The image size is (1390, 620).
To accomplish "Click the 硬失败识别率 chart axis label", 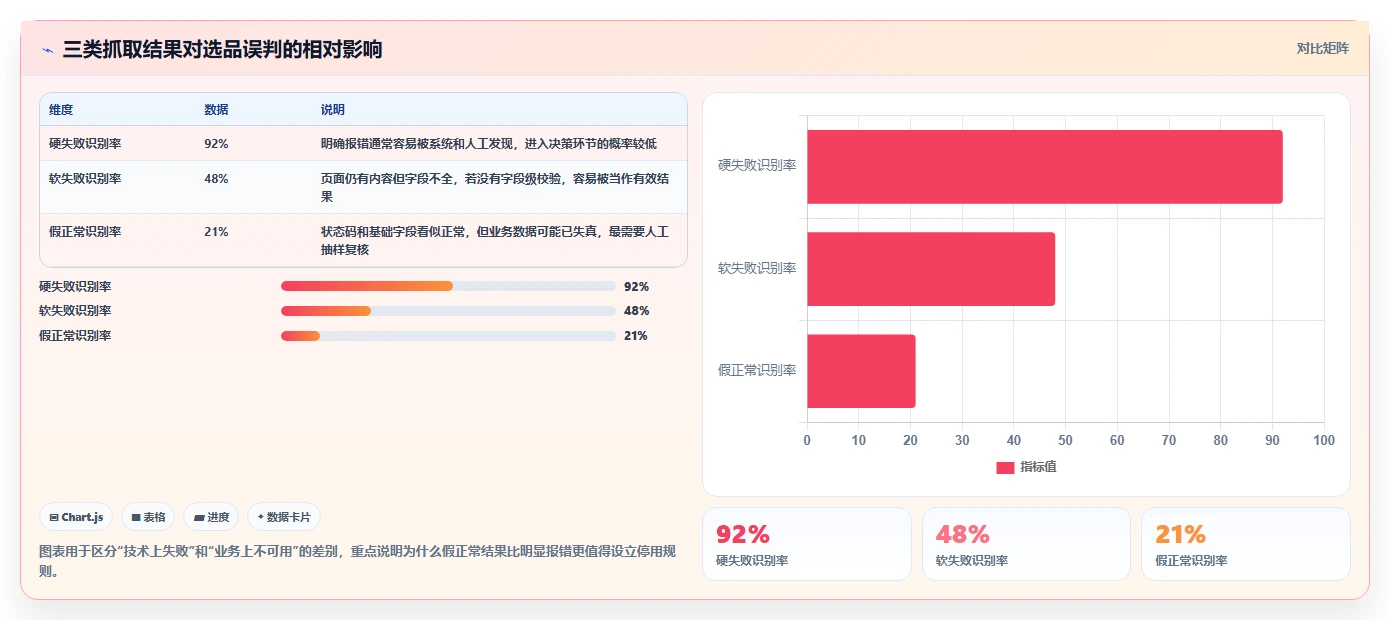I will pyautogui.click(x=757, y=166).
